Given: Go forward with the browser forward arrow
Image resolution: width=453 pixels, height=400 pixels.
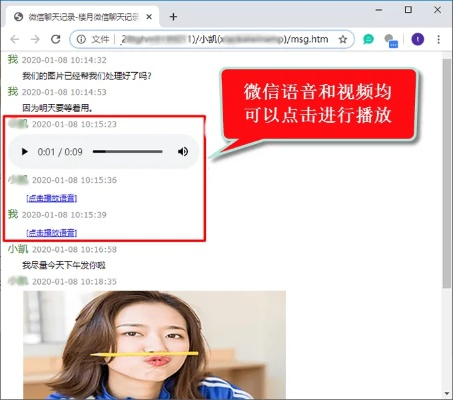Looking at the screenshot, I should (35, 39).
